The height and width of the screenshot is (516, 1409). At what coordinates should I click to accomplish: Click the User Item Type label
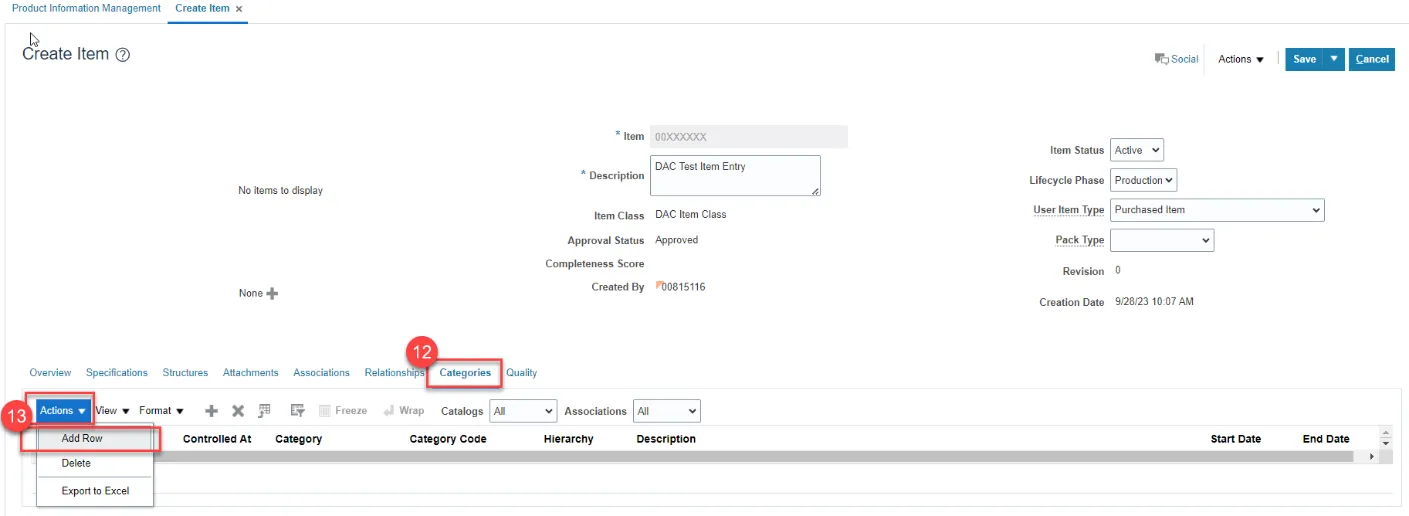click(x=1068, y=210)
